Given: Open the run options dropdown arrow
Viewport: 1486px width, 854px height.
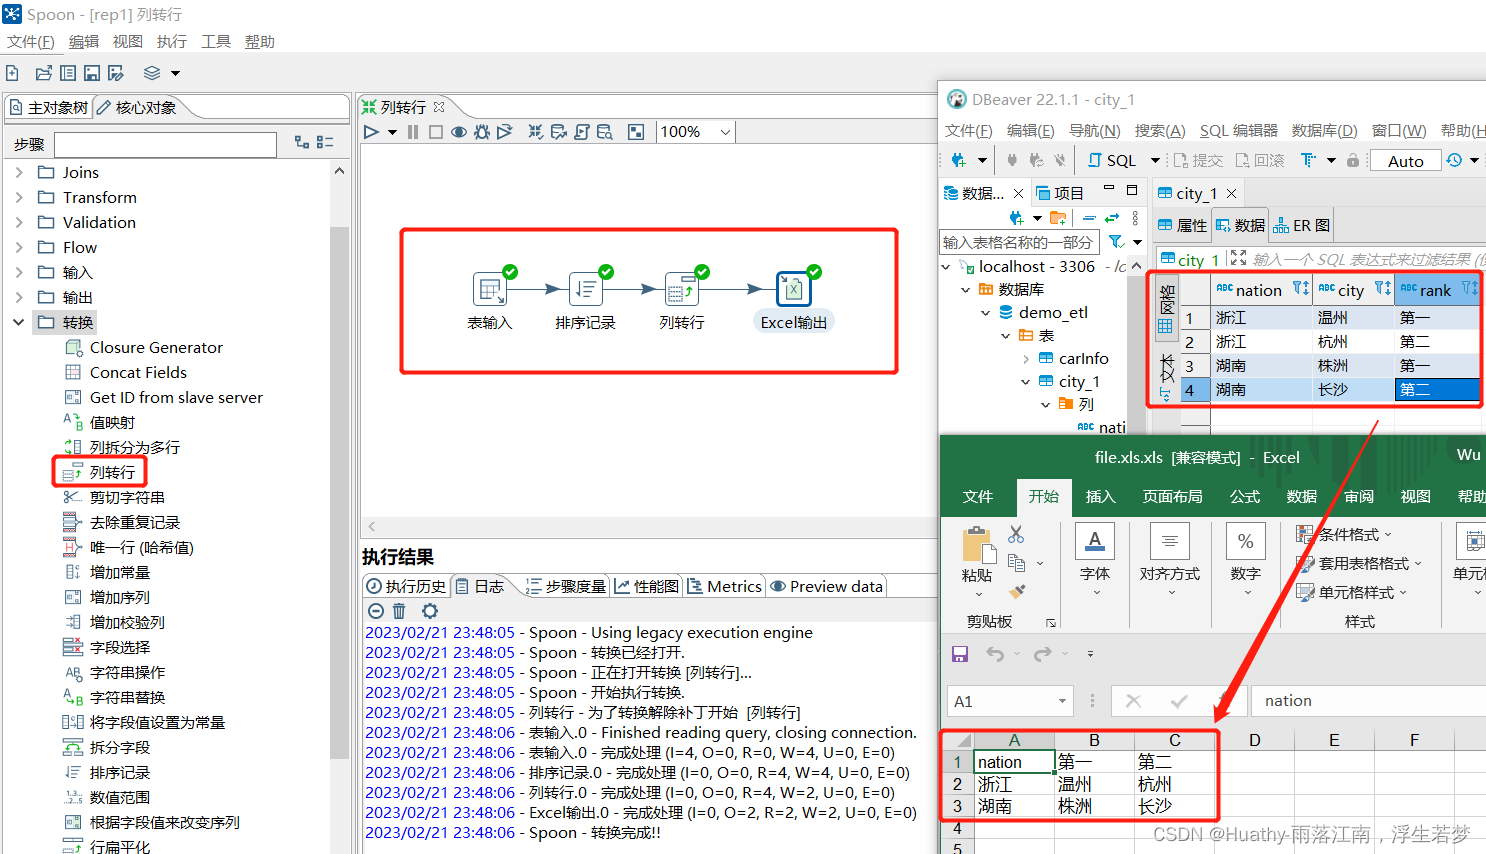Looking at the screenshot, I should coord(392,132).
